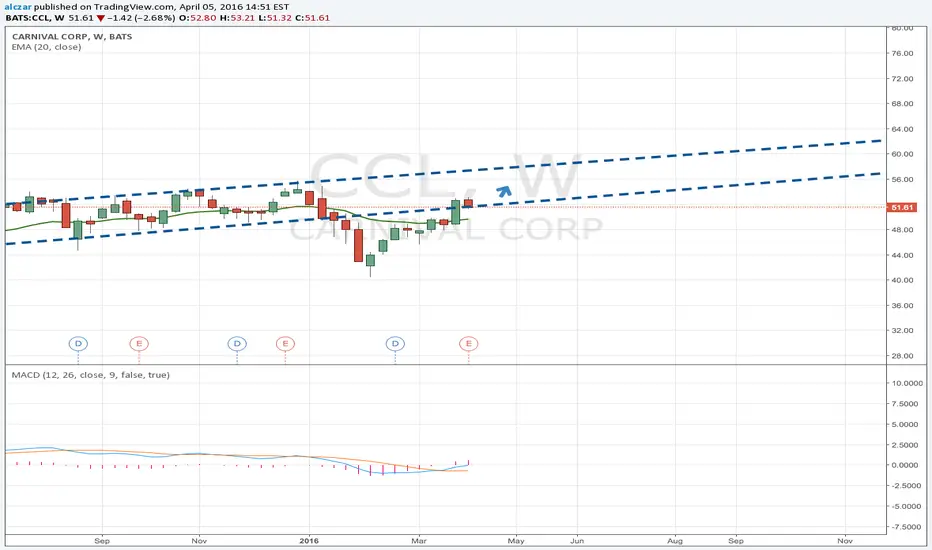Click the 76.00 price axis label

pos(902,53)
